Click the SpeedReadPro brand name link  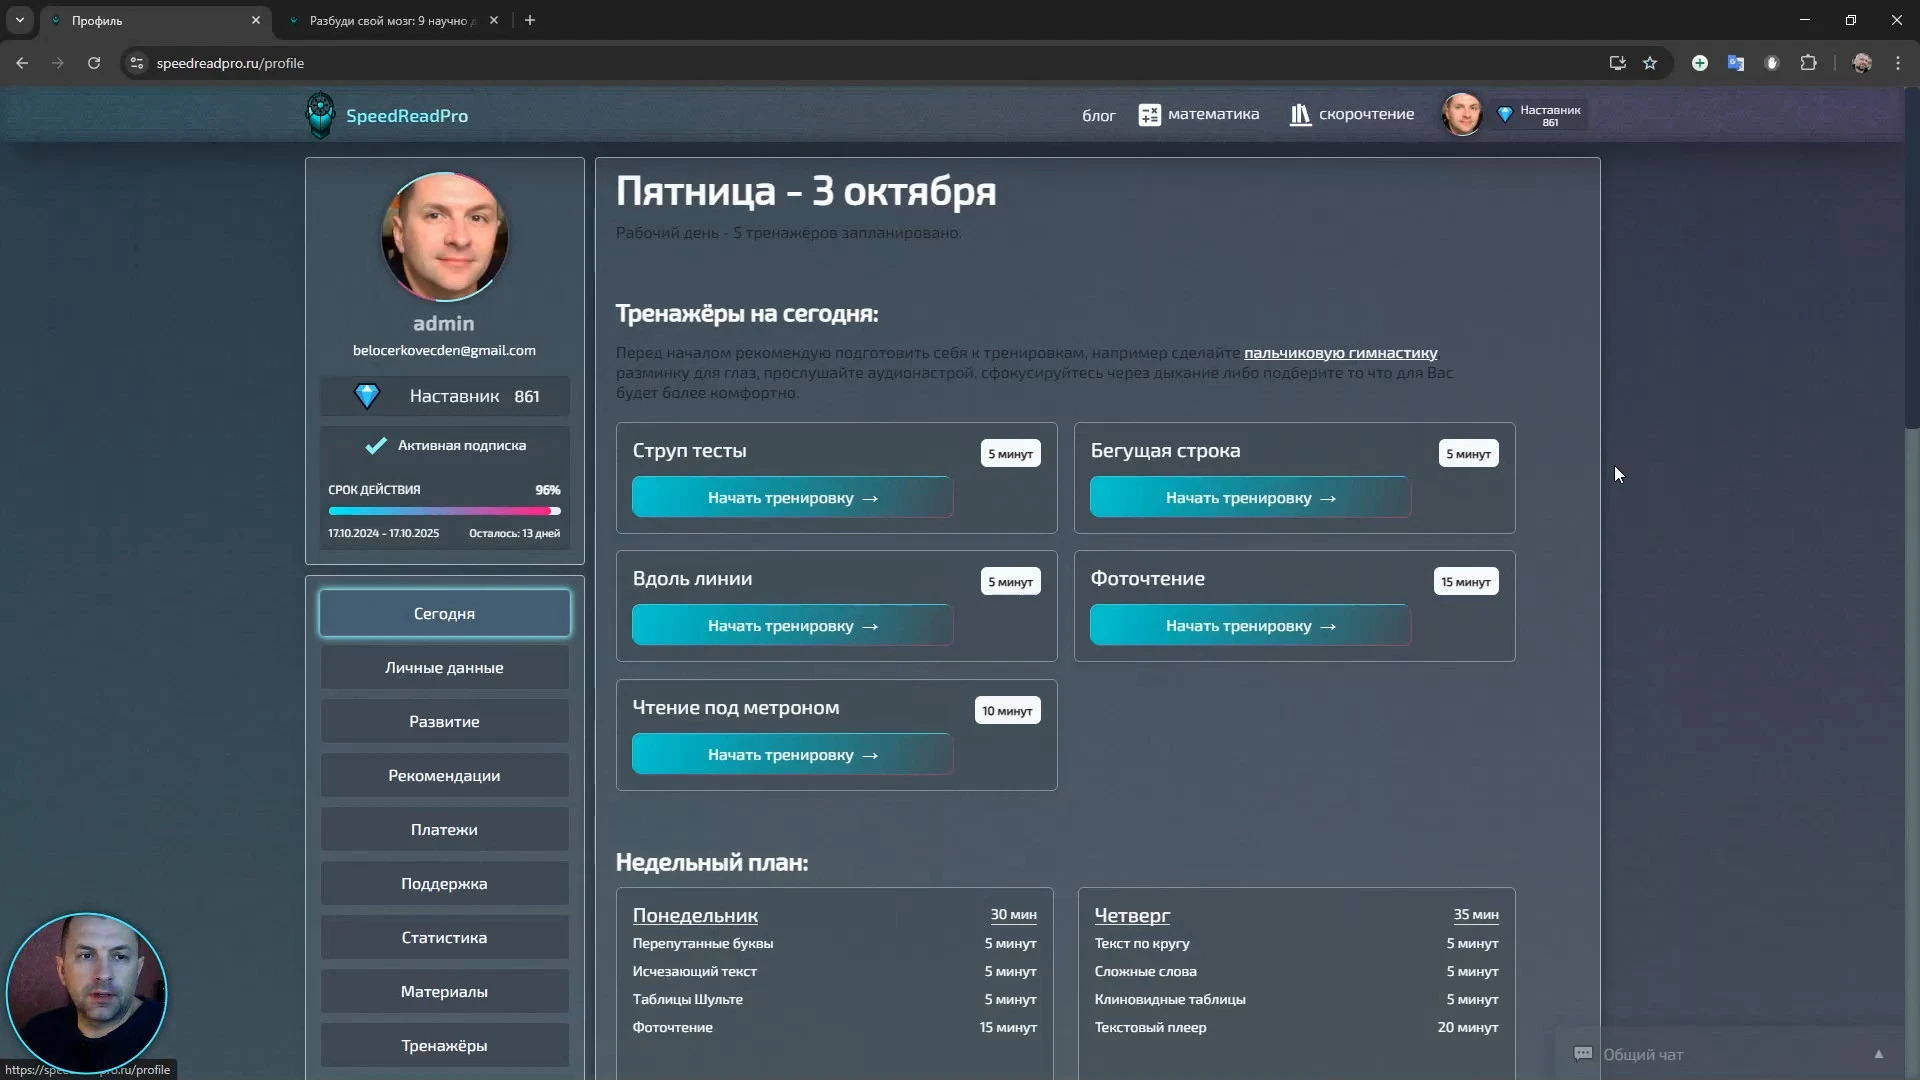(x=407, y=116)
